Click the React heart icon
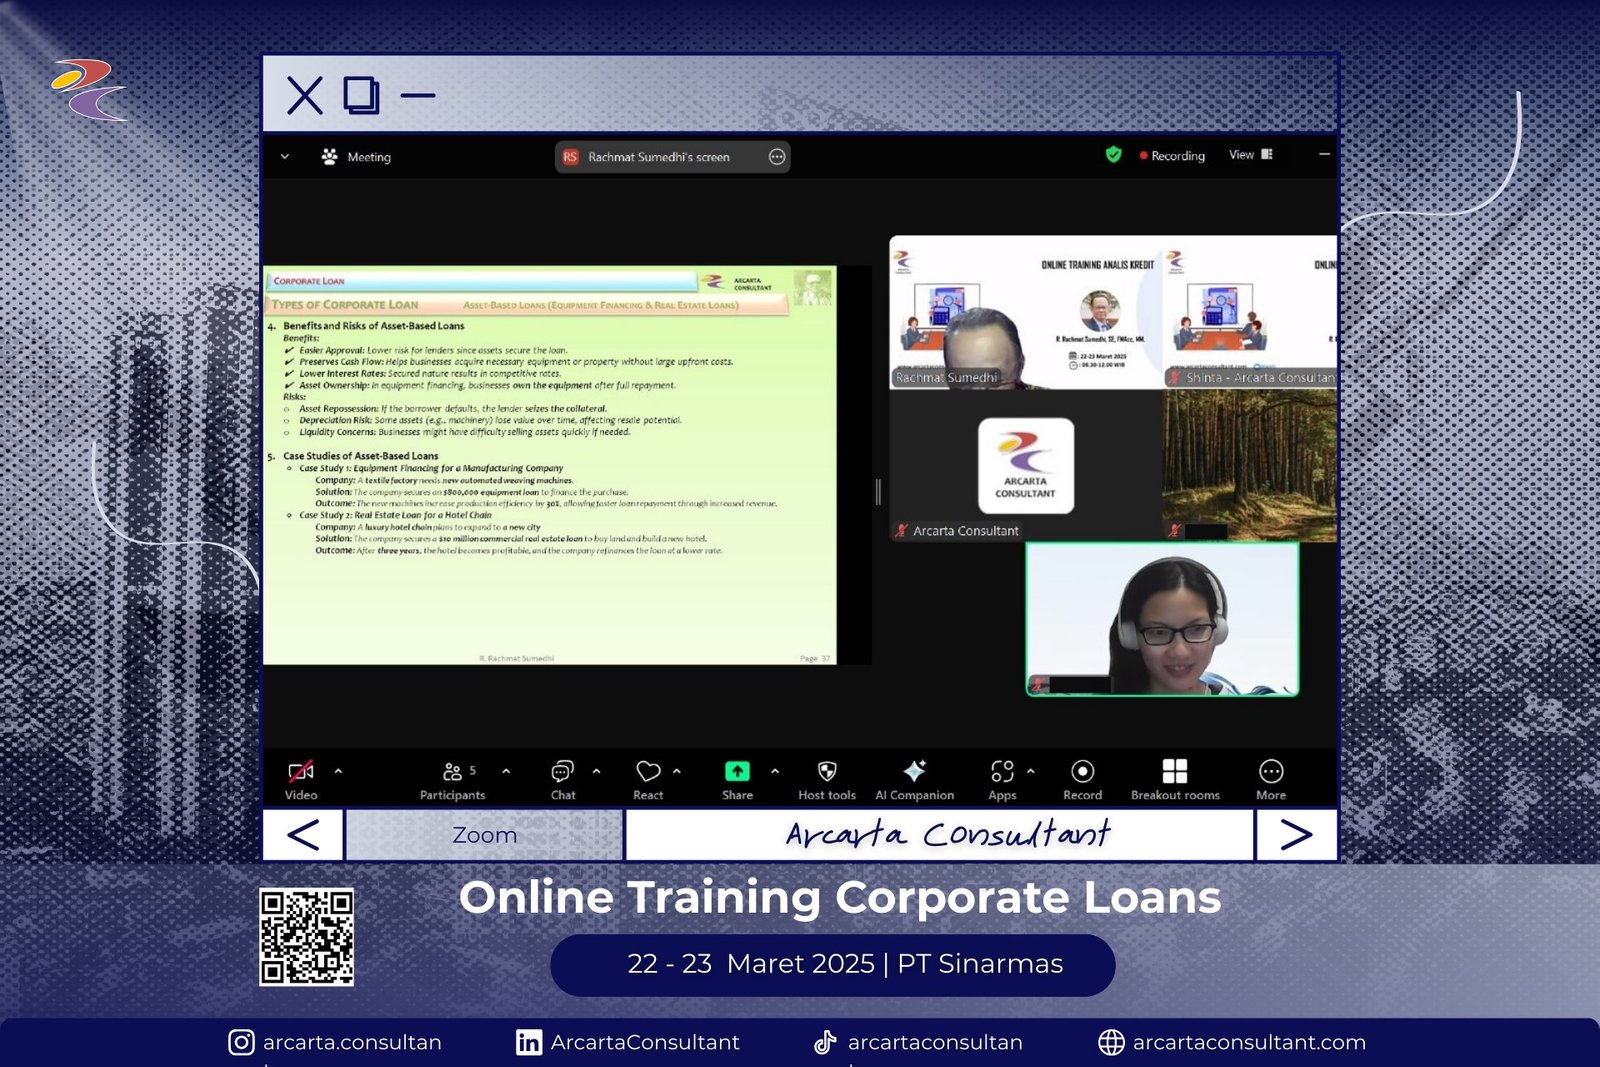The image size is (1600, 1067). pyautogui.click(x=648, y=772)
